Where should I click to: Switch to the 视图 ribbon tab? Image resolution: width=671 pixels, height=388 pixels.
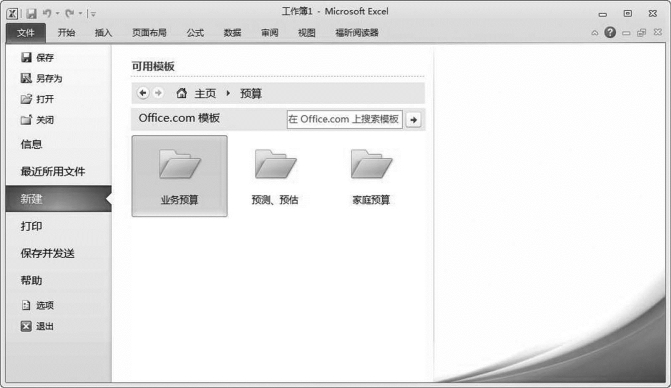[307, 33]
